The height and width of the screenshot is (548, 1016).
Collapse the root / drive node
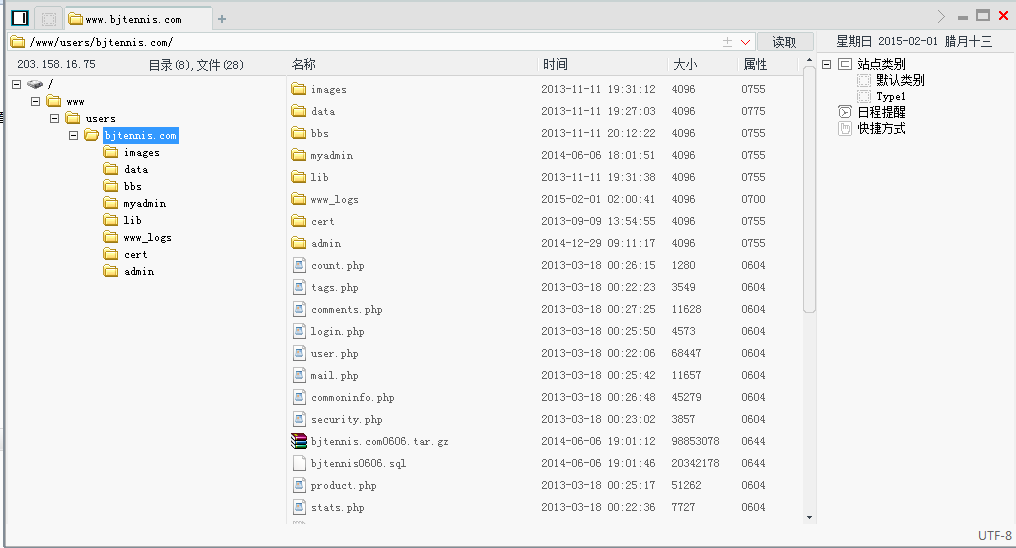17,84
